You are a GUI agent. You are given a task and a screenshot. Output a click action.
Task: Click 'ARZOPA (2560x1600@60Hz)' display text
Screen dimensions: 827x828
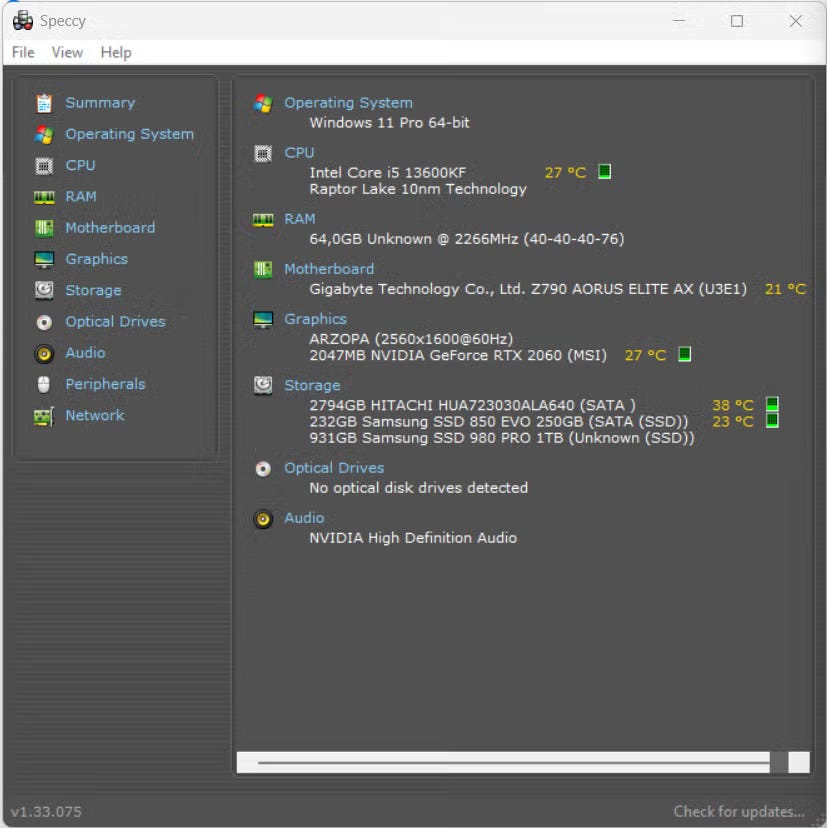[411, 339]
